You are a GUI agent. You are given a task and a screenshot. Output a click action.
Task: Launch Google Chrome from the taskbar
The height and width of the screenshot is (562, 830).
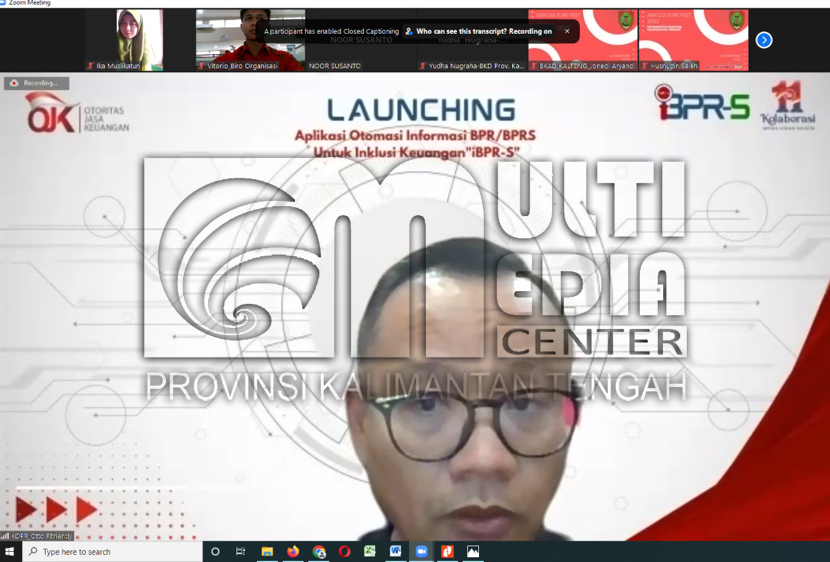point(319,551)
